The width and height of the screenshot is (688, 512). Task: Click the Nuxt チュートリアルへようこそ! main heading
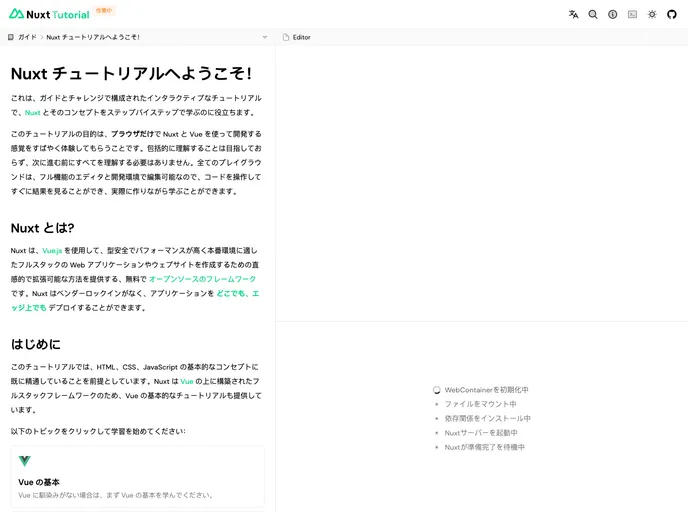click(131, 73)
